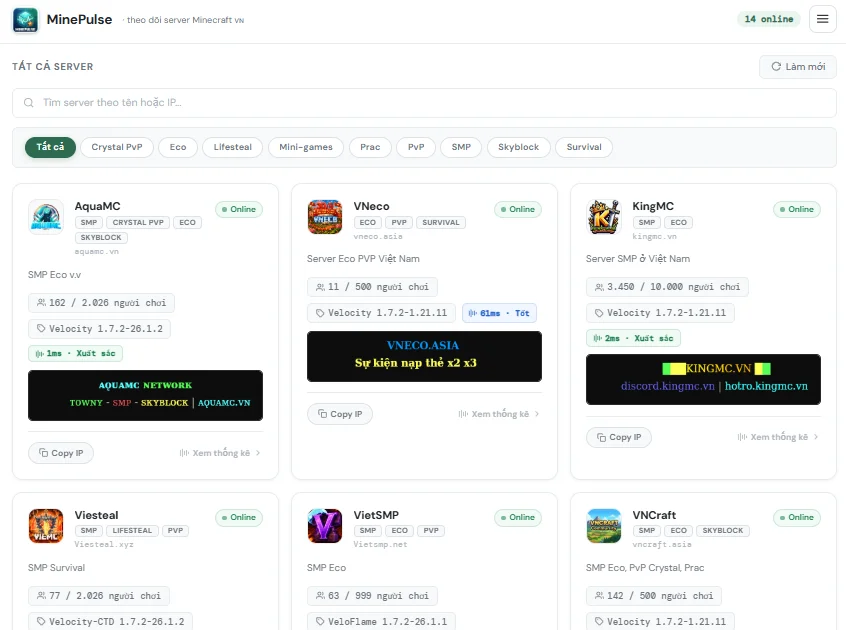Click the MinePulse logo icon

coord(25,20)
